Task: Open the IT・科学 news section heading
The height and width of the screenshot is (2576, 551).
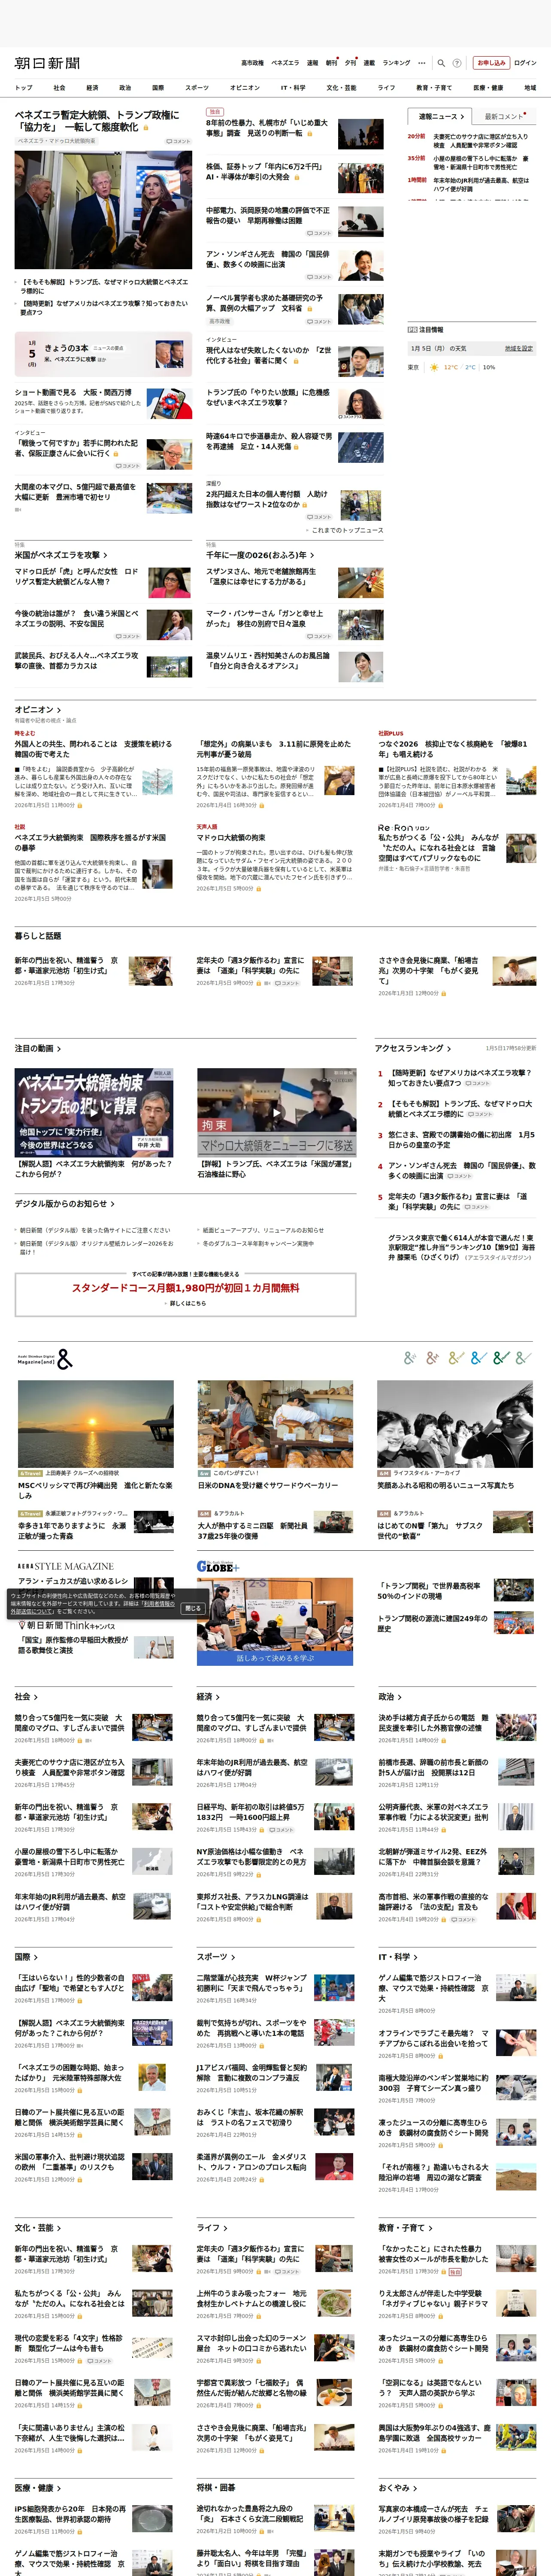Action: (x=398, y=1956)
